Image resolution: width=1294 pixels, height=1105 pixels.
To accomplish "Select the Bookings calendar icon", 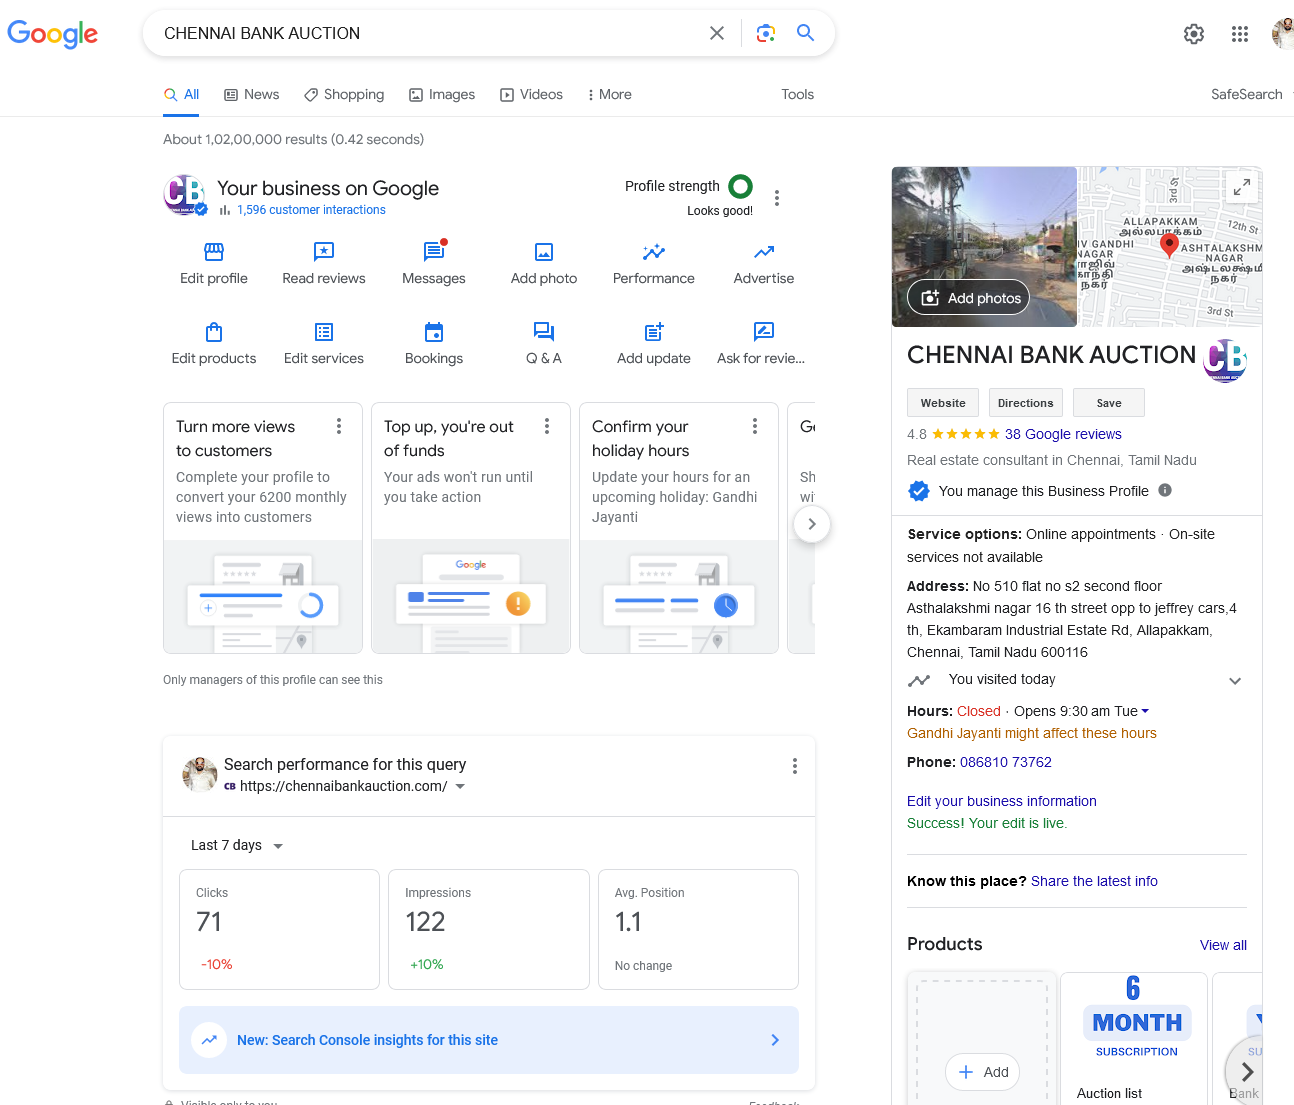I will tap(433, 332).
